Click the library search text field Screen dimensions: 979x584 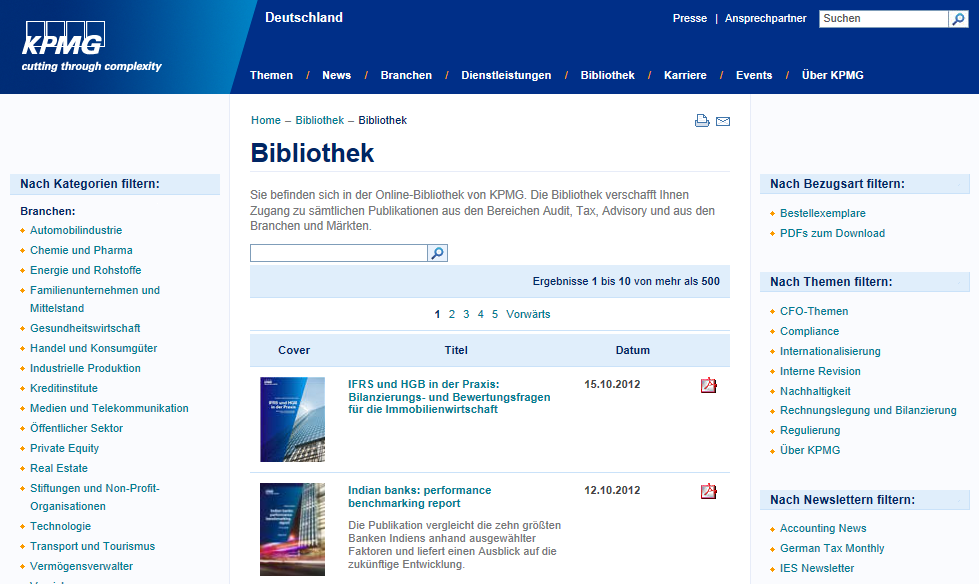[338, 253]
